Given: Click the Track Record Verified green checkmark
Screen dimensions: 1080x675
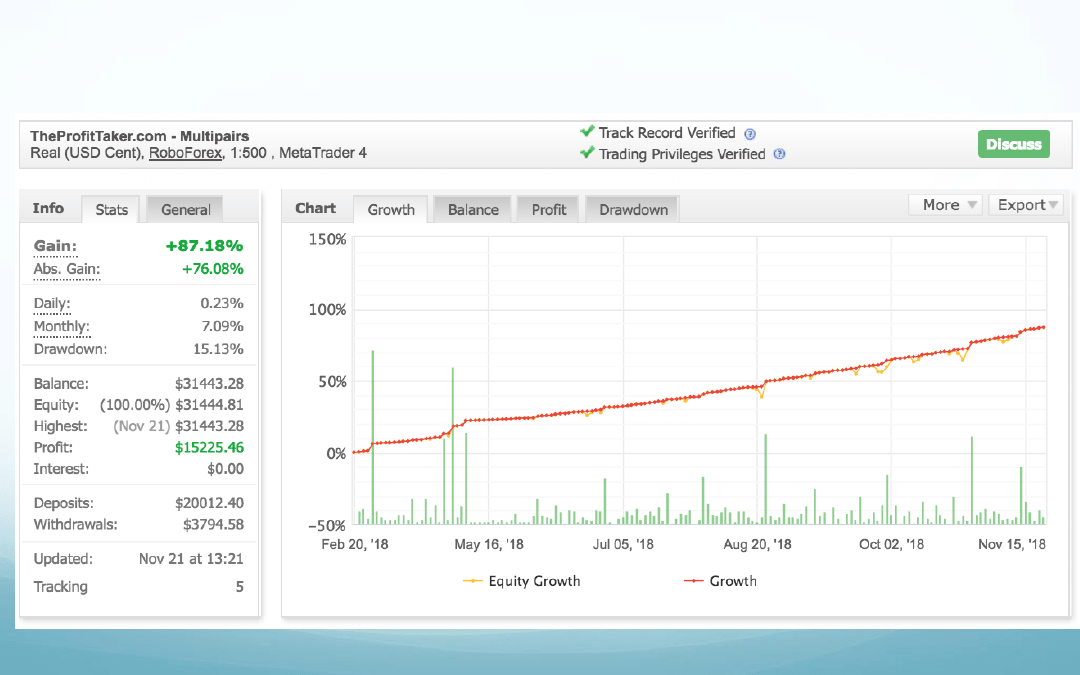Looking at the screenshot, I should coord(587,132).
